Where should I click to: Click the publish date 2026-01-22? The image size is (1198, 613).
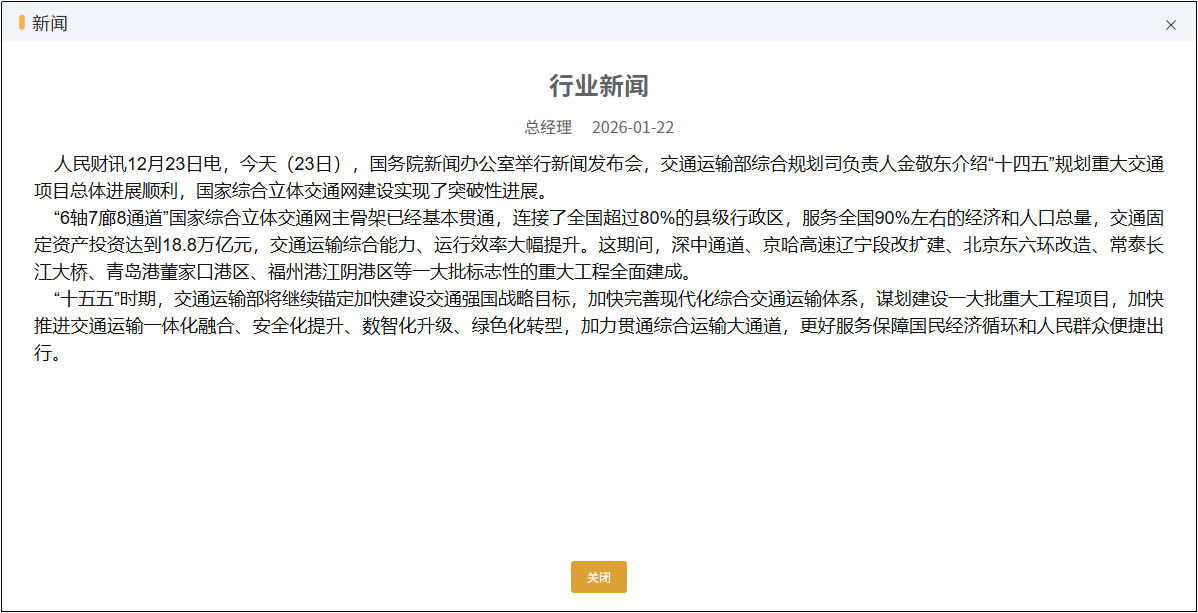632,128
